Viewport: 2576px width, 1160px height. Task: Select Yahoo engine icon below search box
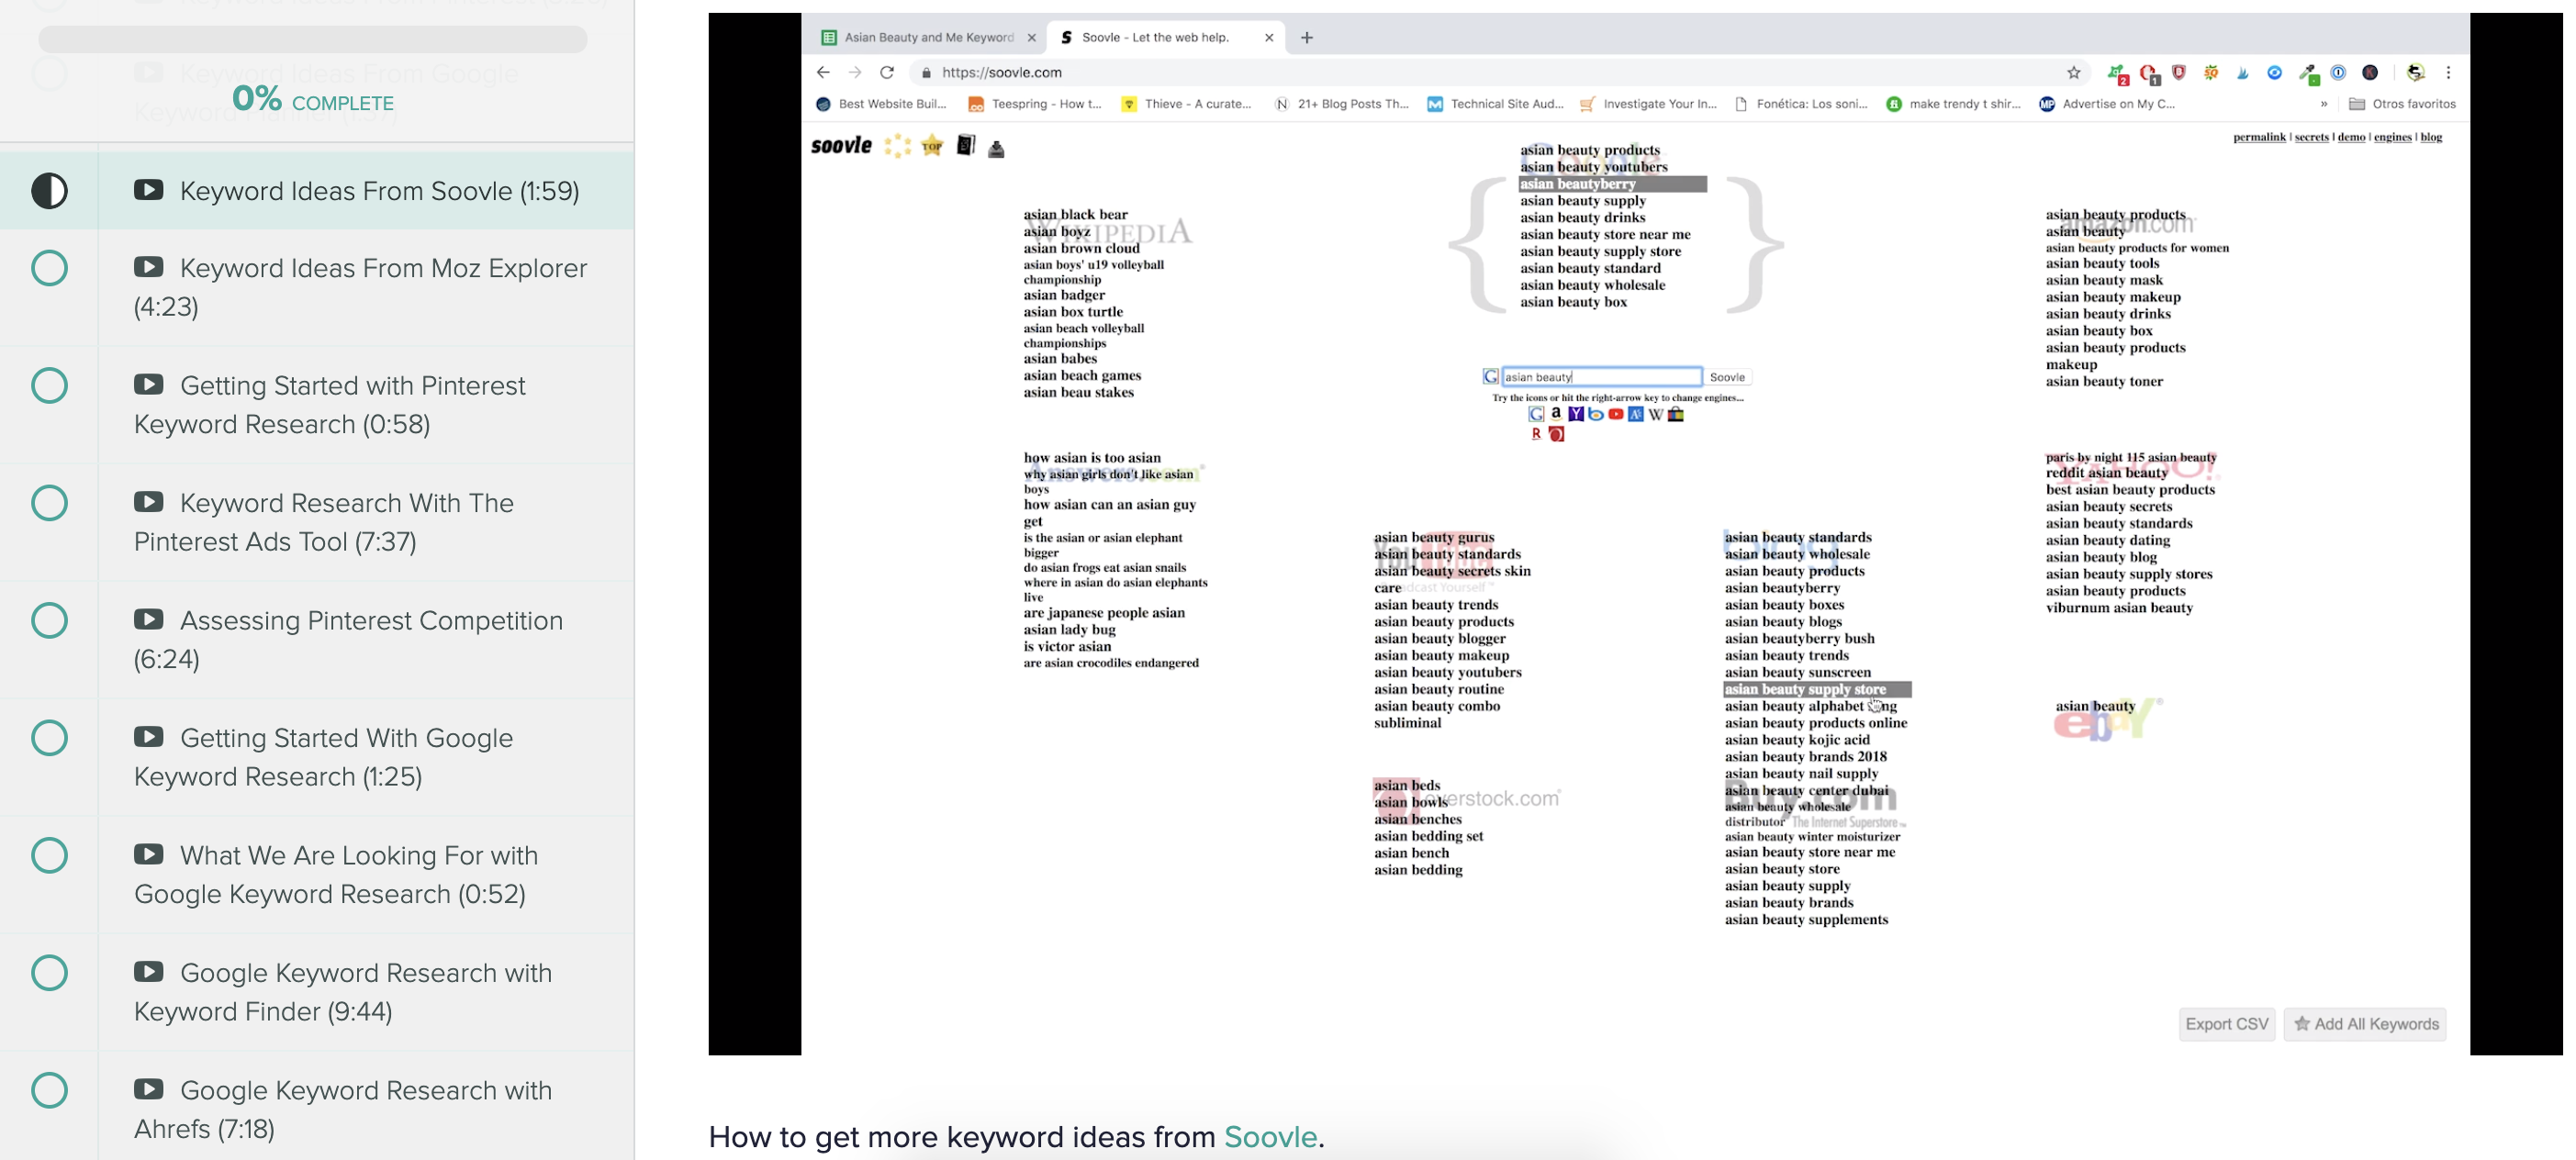point(1576,414)
